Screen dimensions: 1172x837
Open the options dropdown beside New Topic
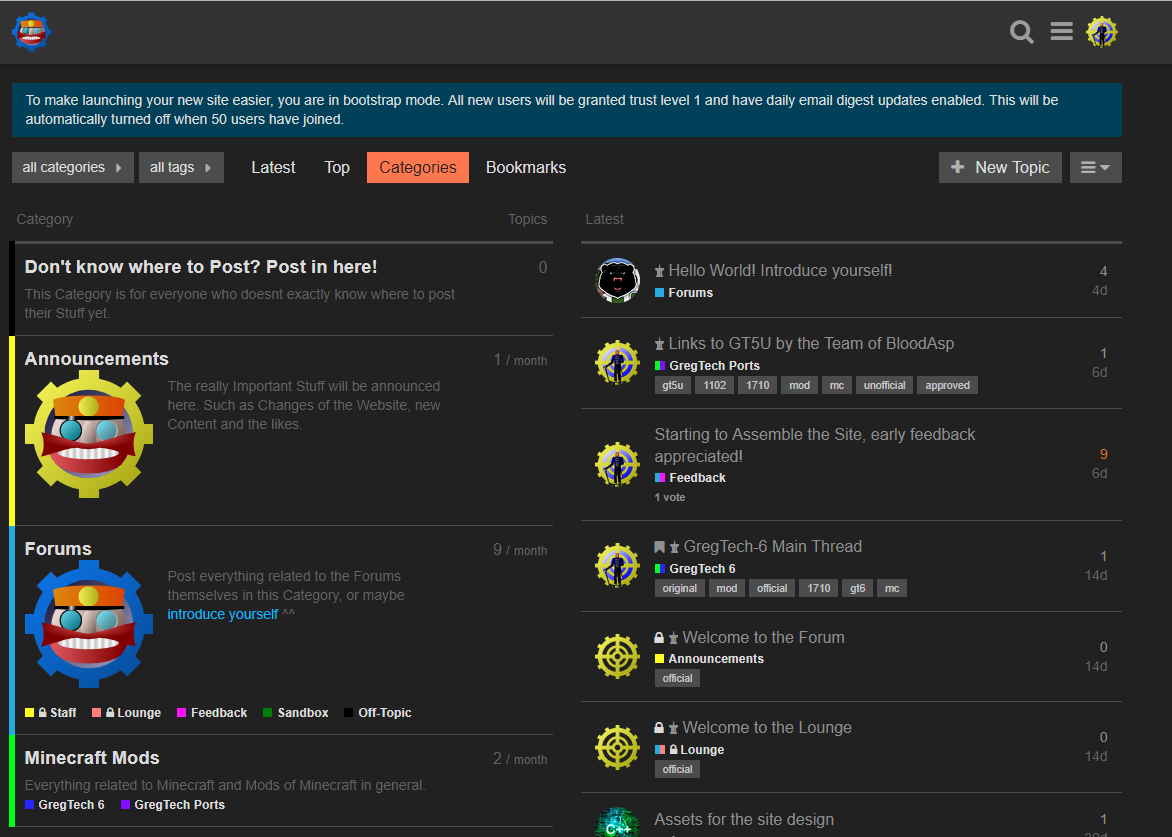point(1095,168)
